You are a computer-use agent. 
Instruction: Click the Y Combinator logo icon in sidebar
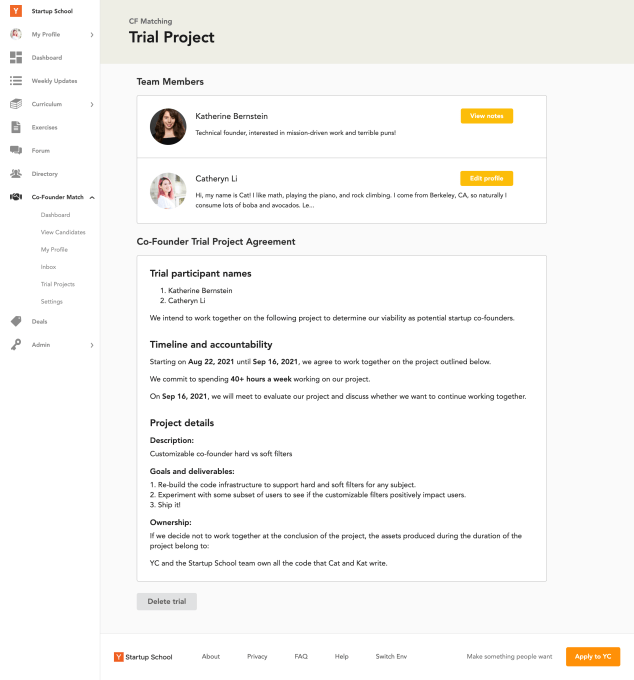tap(16, 11)
